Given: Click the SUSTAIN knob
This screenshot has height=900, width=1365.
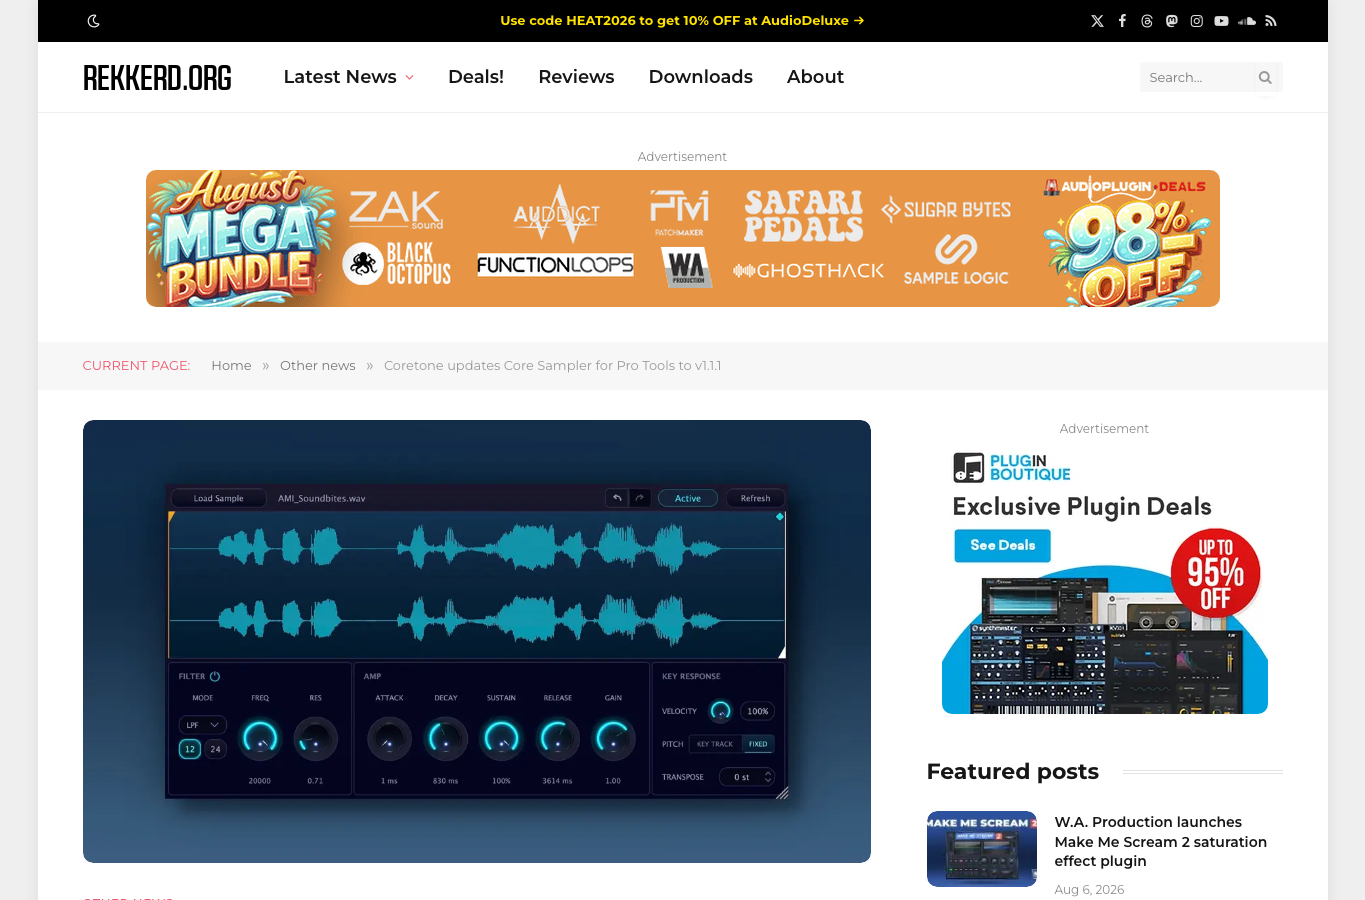Looking at the screenshot, I should pyautogui.click(x=501, y=739).
